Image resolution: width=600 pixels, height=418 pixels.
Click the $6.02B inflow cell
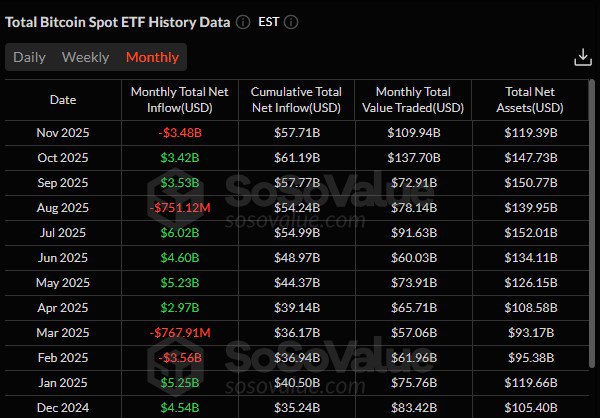pyautogui.click(x=179, y=232)
